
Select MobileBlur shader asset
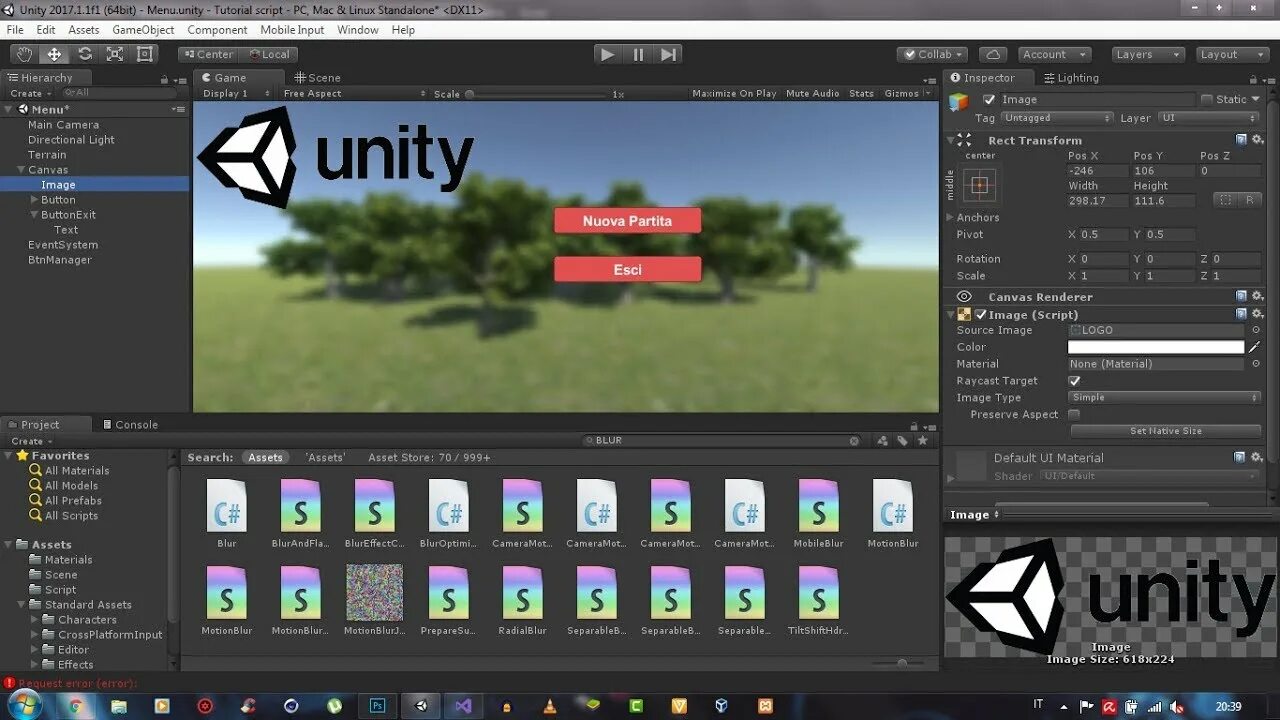(x=818, y=512)
